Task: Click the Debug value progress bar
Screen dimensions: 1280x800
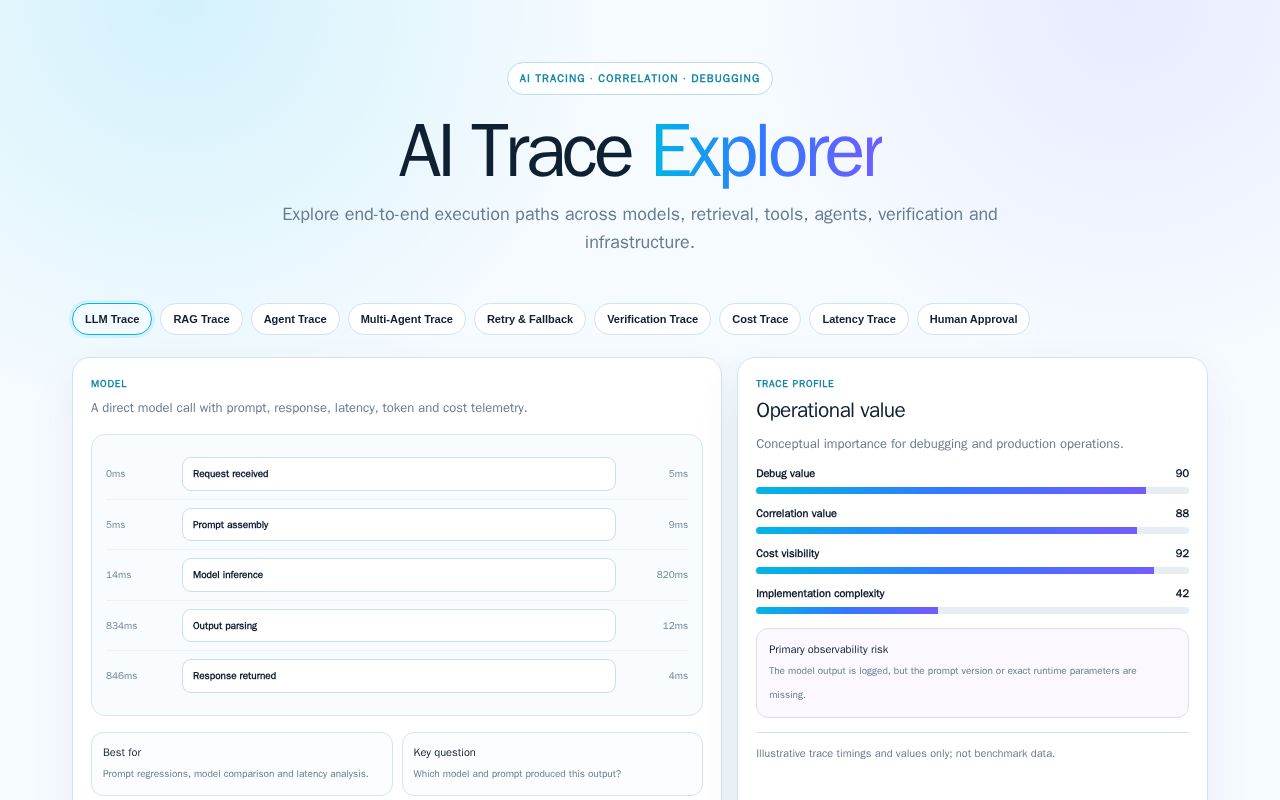Action: [x=972, y=490]
